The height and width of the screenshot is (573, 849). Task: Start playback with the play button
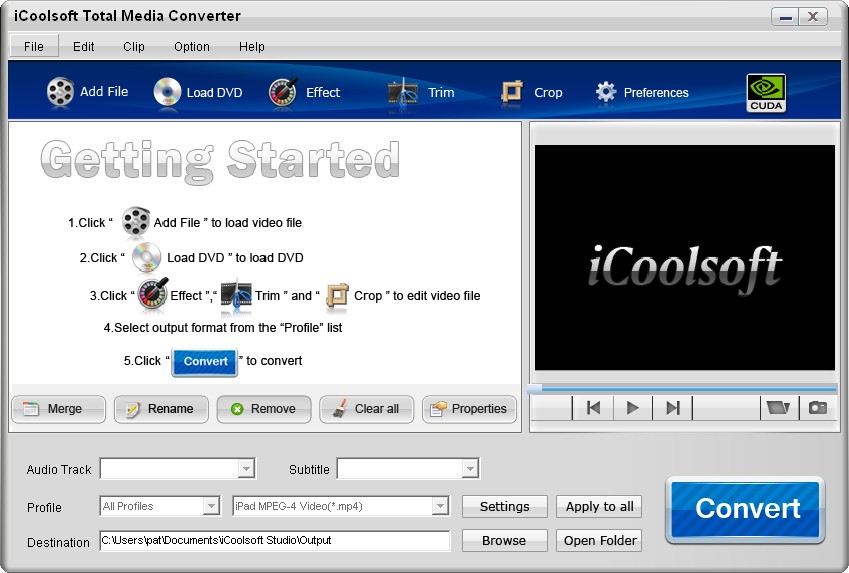click(632, 407)
